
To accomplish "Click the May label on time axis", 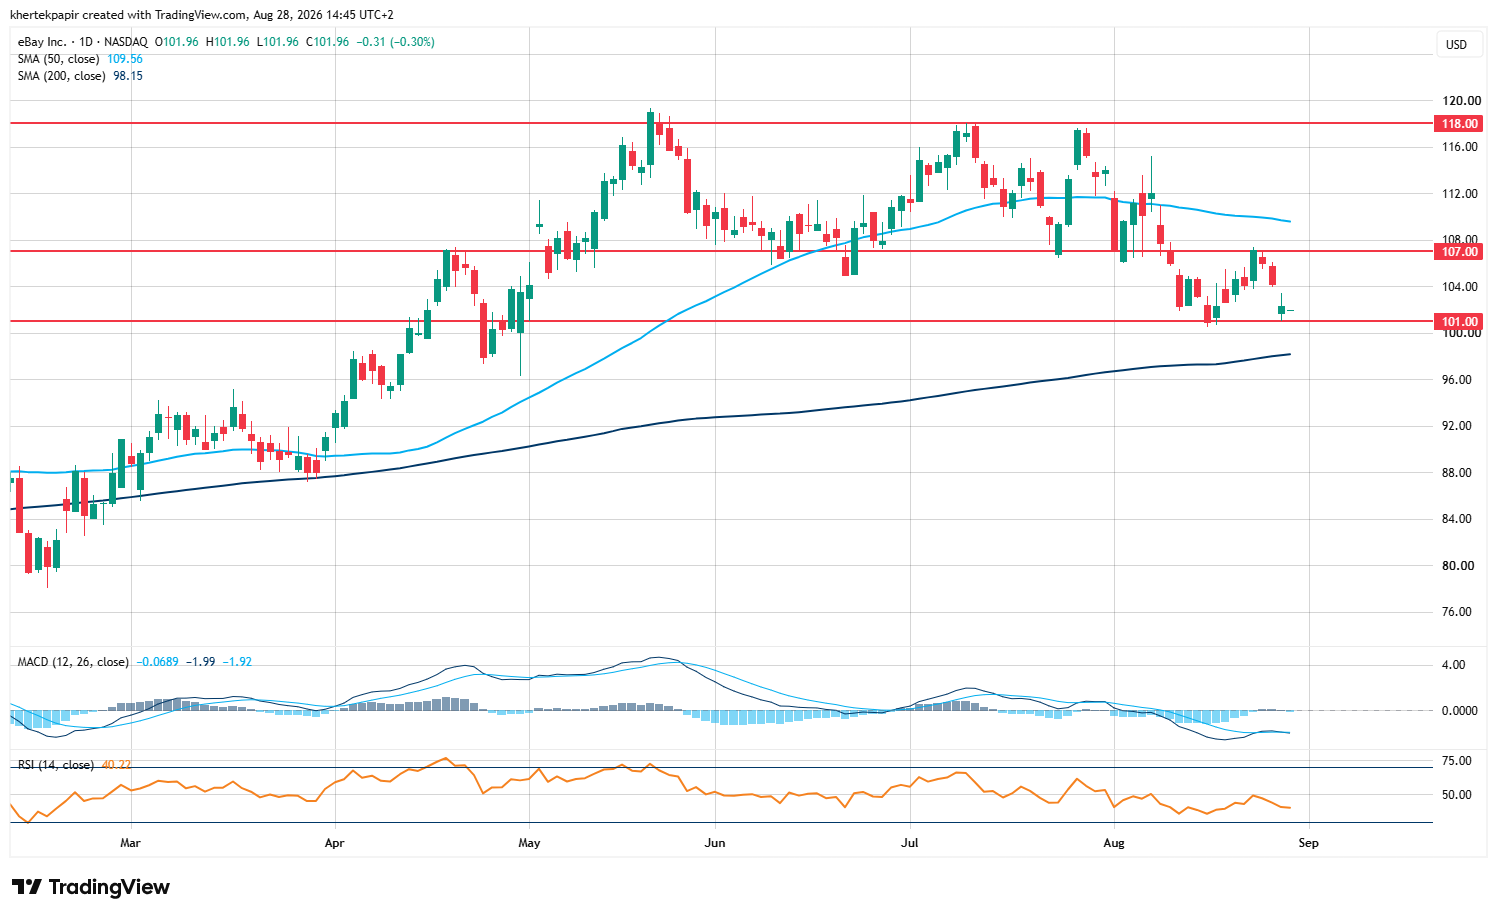I will point(529,843).
